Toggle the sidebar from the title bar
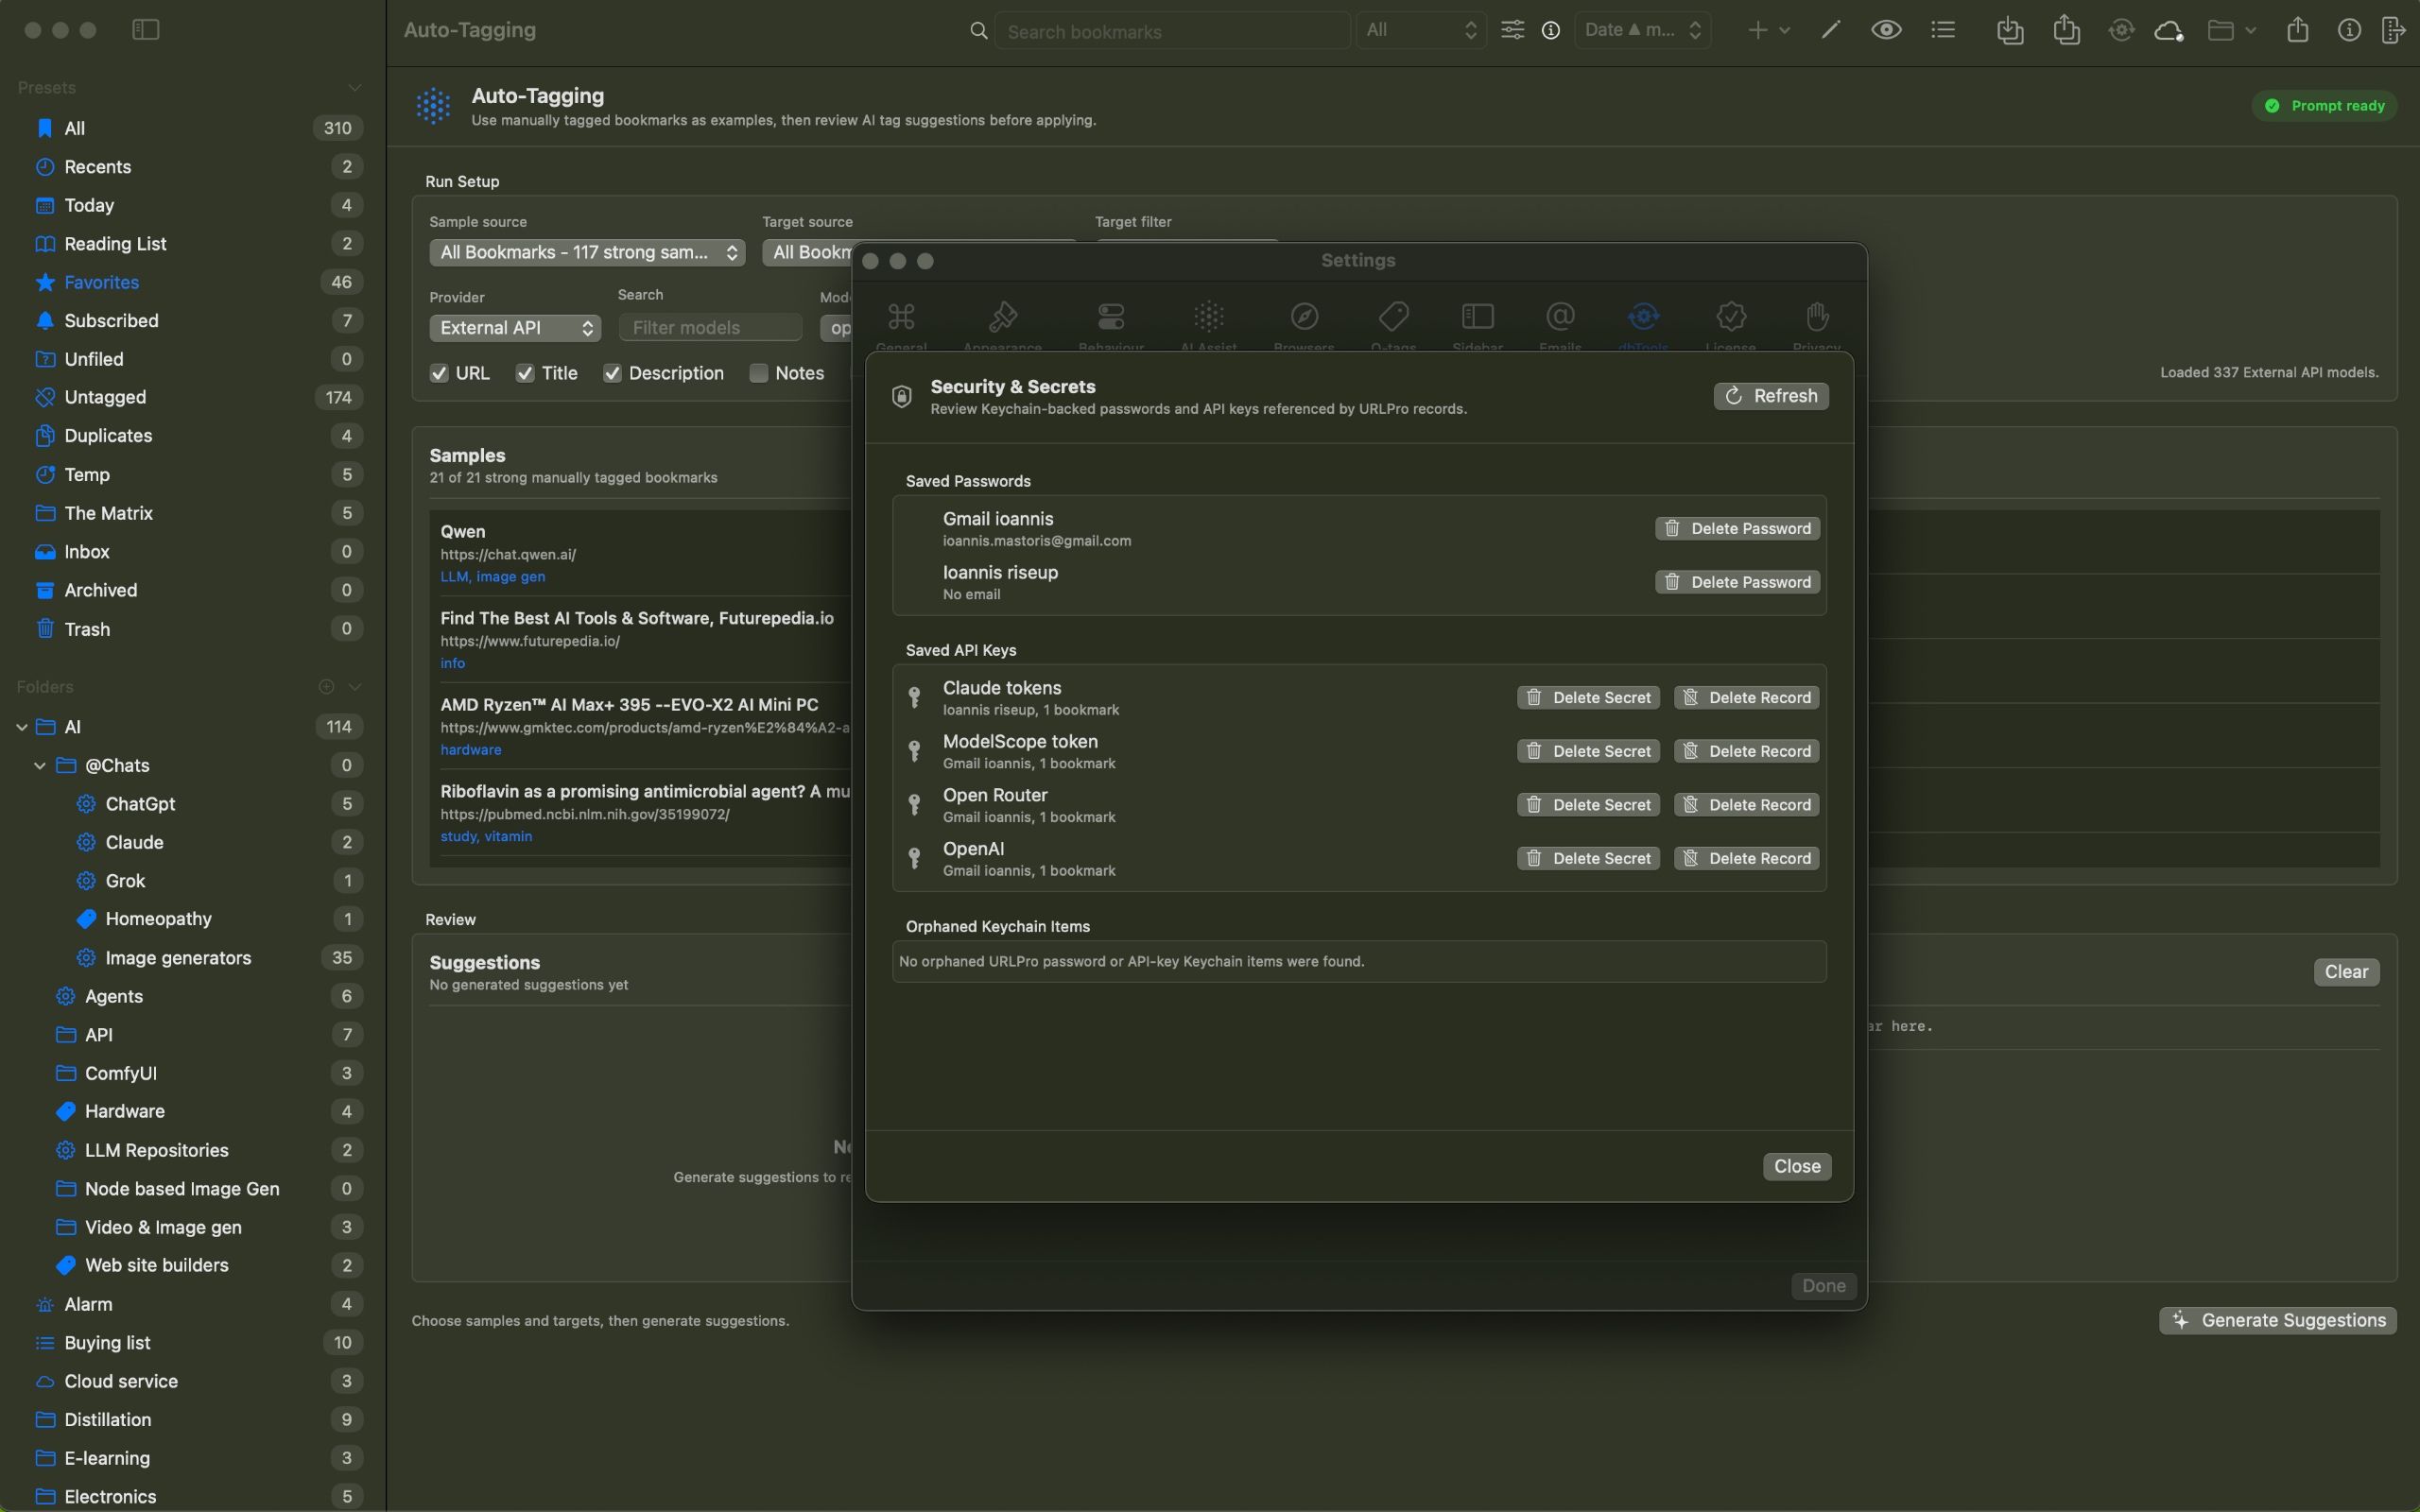This screenshot has height=1512, width=2420. tap(146, 30)
